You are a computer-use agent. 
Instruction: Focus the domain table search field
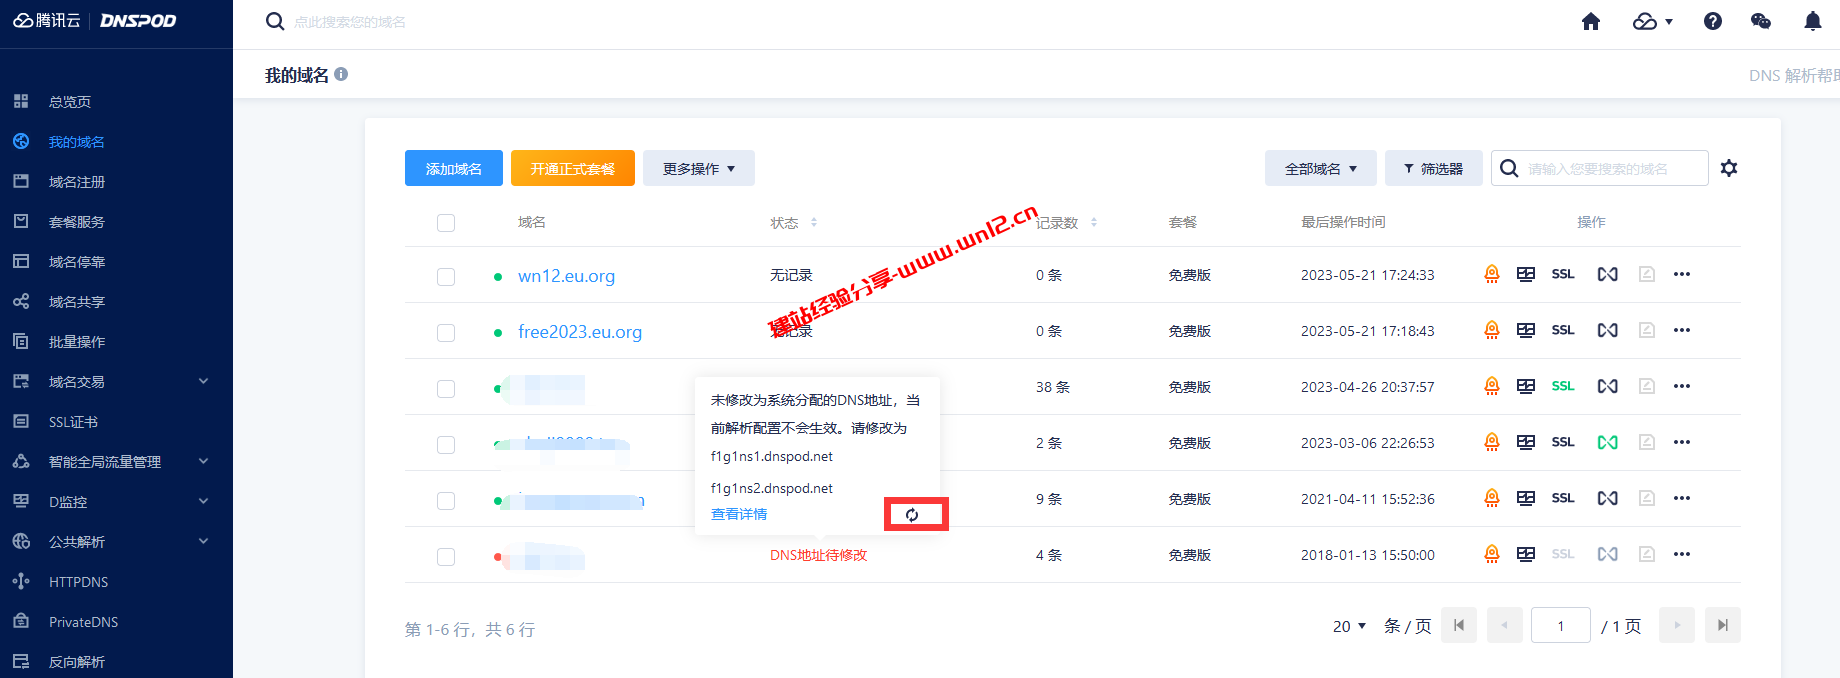[1600, 168]
